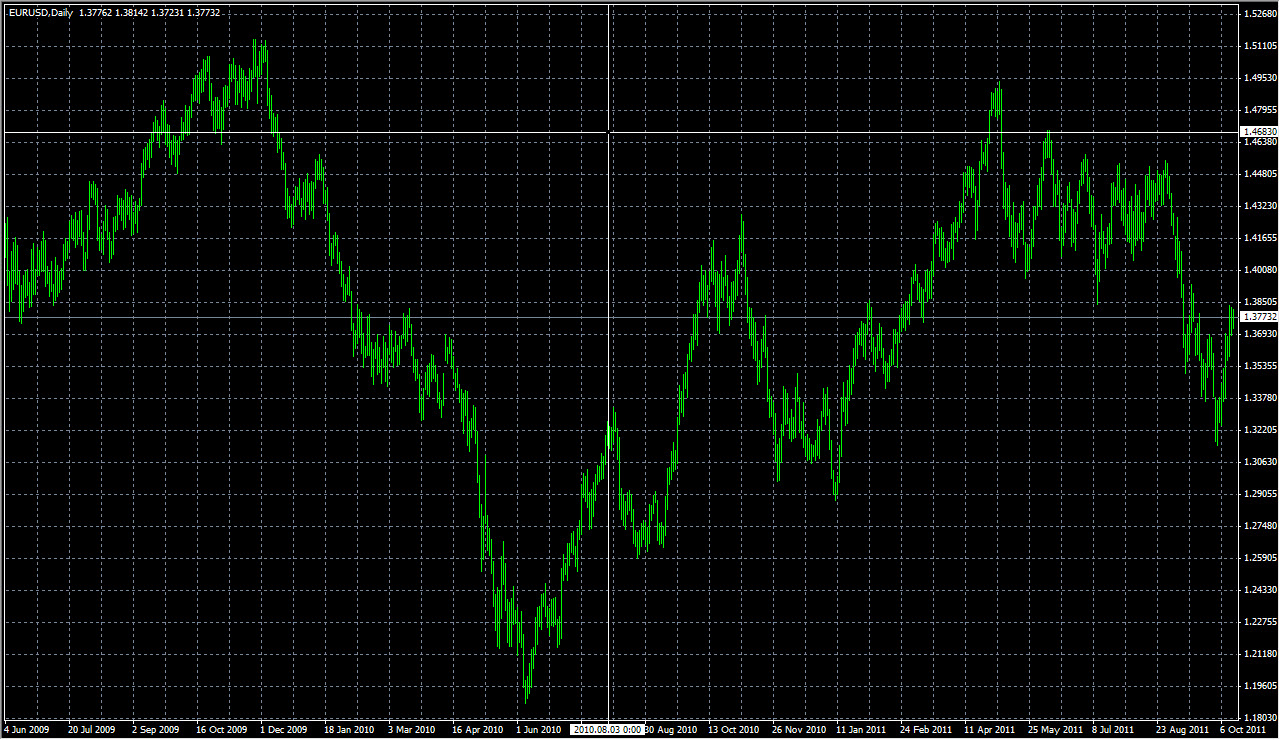1280x740 pixels.
Task: Click price axis value 1.30630
Action: tap(1260, 462)
